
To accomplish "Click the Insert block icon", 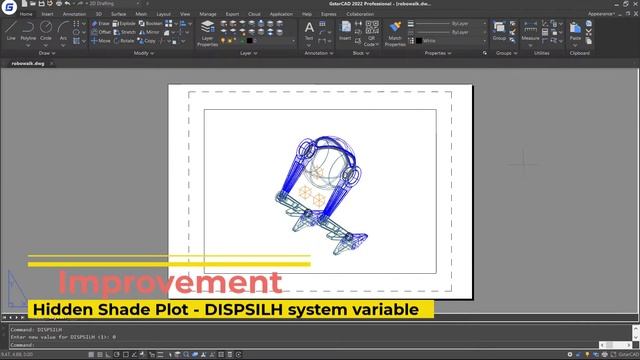I will (x=345, y=31).
